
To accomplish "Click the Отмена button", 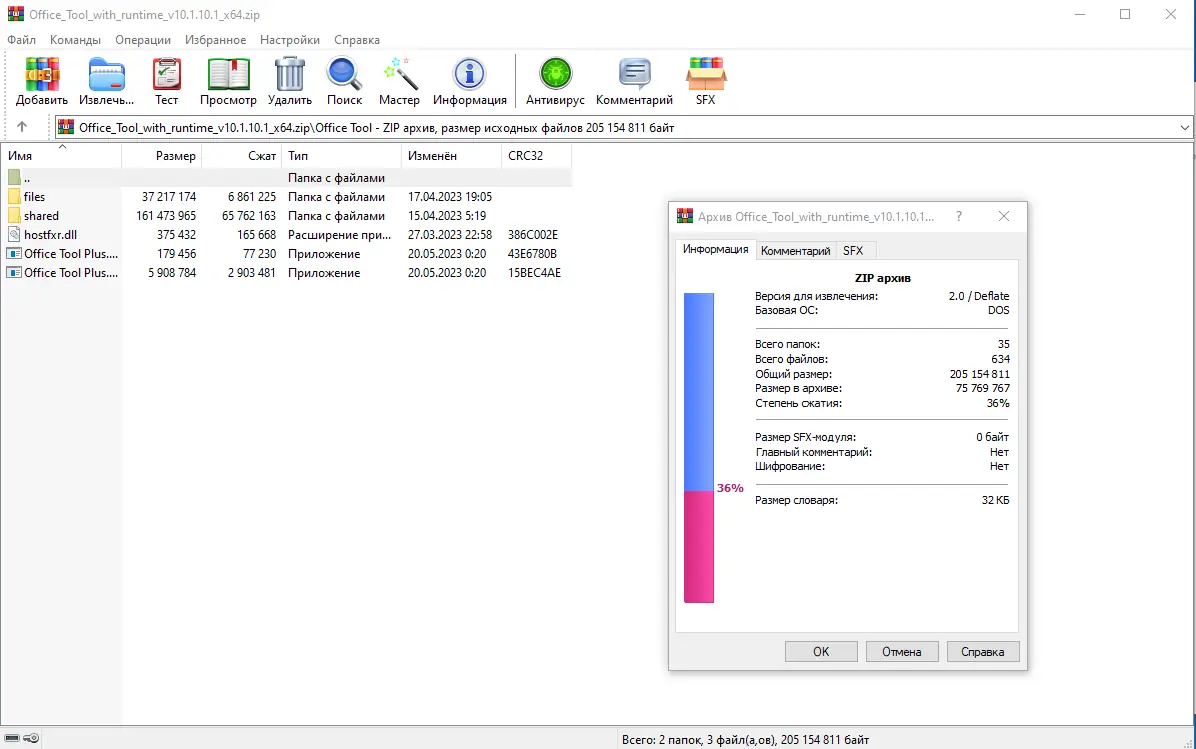I will click(902, 651).
